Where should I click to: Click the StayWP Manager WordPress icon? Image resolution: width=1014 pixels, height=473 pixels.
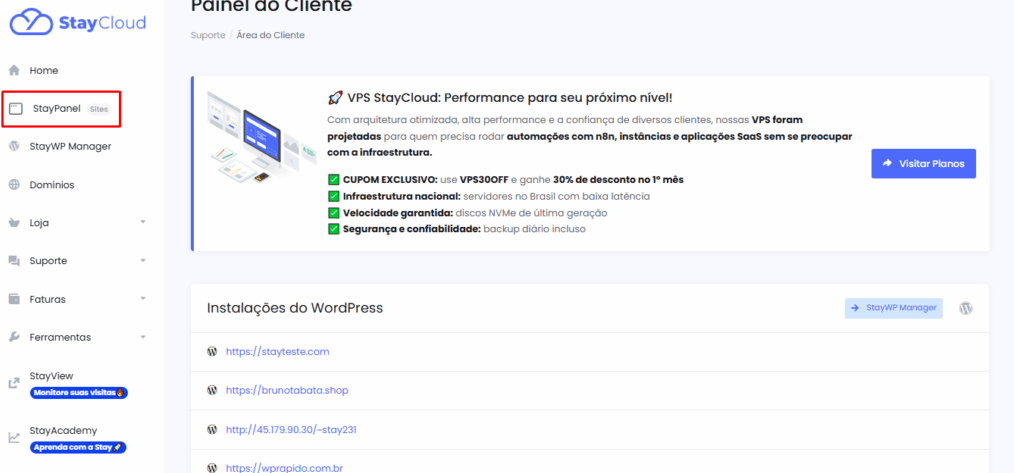[x=14, y=146]
